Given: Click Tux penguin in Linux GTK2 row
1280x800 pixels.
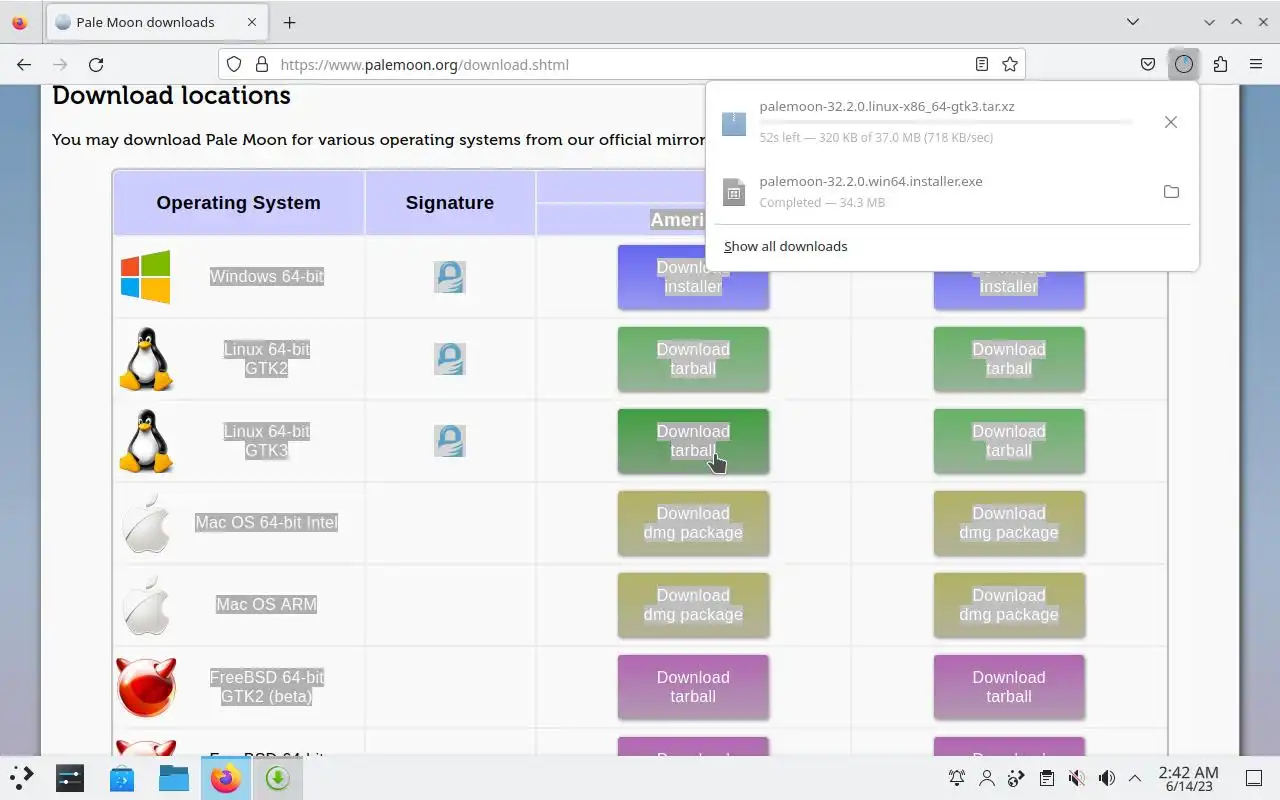Looking at the screenshot, I should tap(146, 359).
